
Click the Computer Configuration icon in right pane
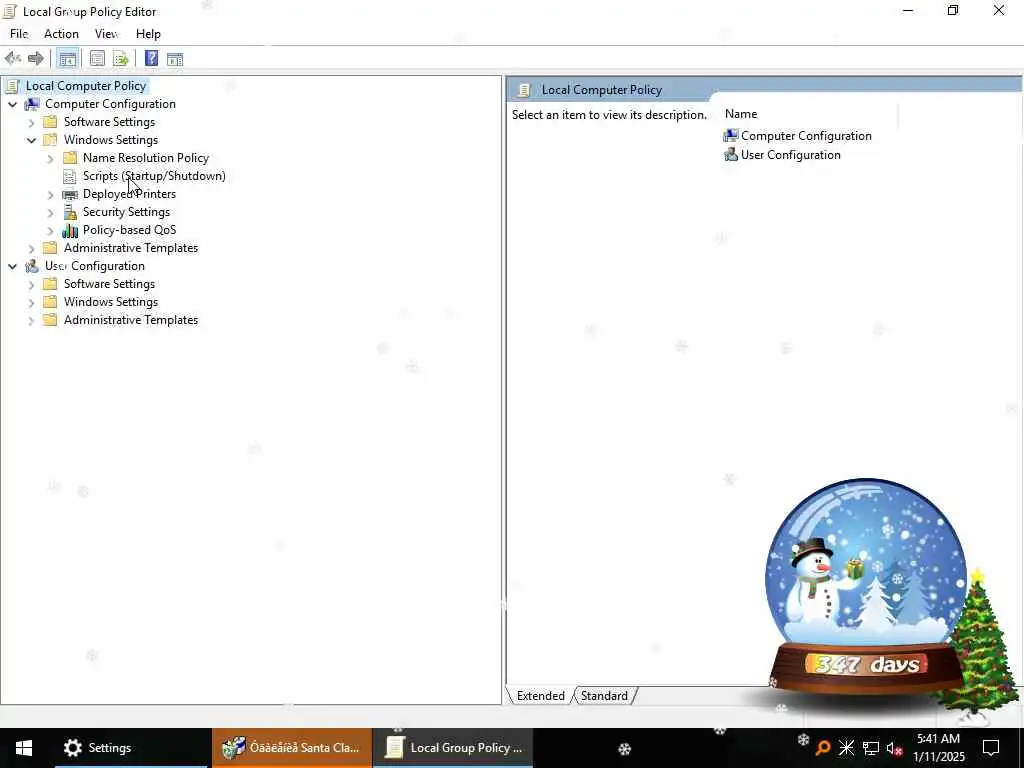[x=731, y=135]
